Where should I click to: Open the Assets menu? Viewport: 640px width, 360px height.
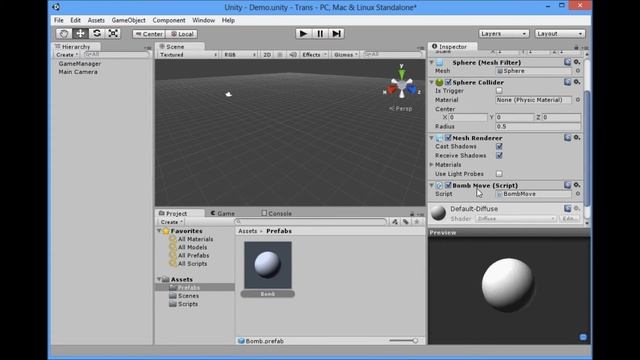96,20
